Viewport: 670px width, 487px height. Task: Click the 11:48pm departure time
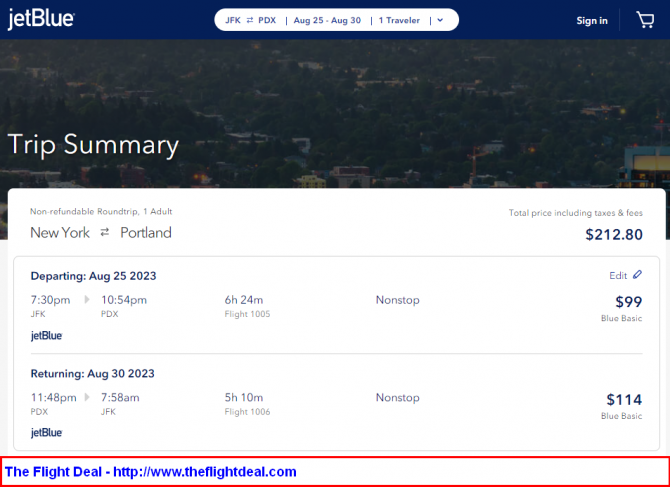[x=53, y=398]
